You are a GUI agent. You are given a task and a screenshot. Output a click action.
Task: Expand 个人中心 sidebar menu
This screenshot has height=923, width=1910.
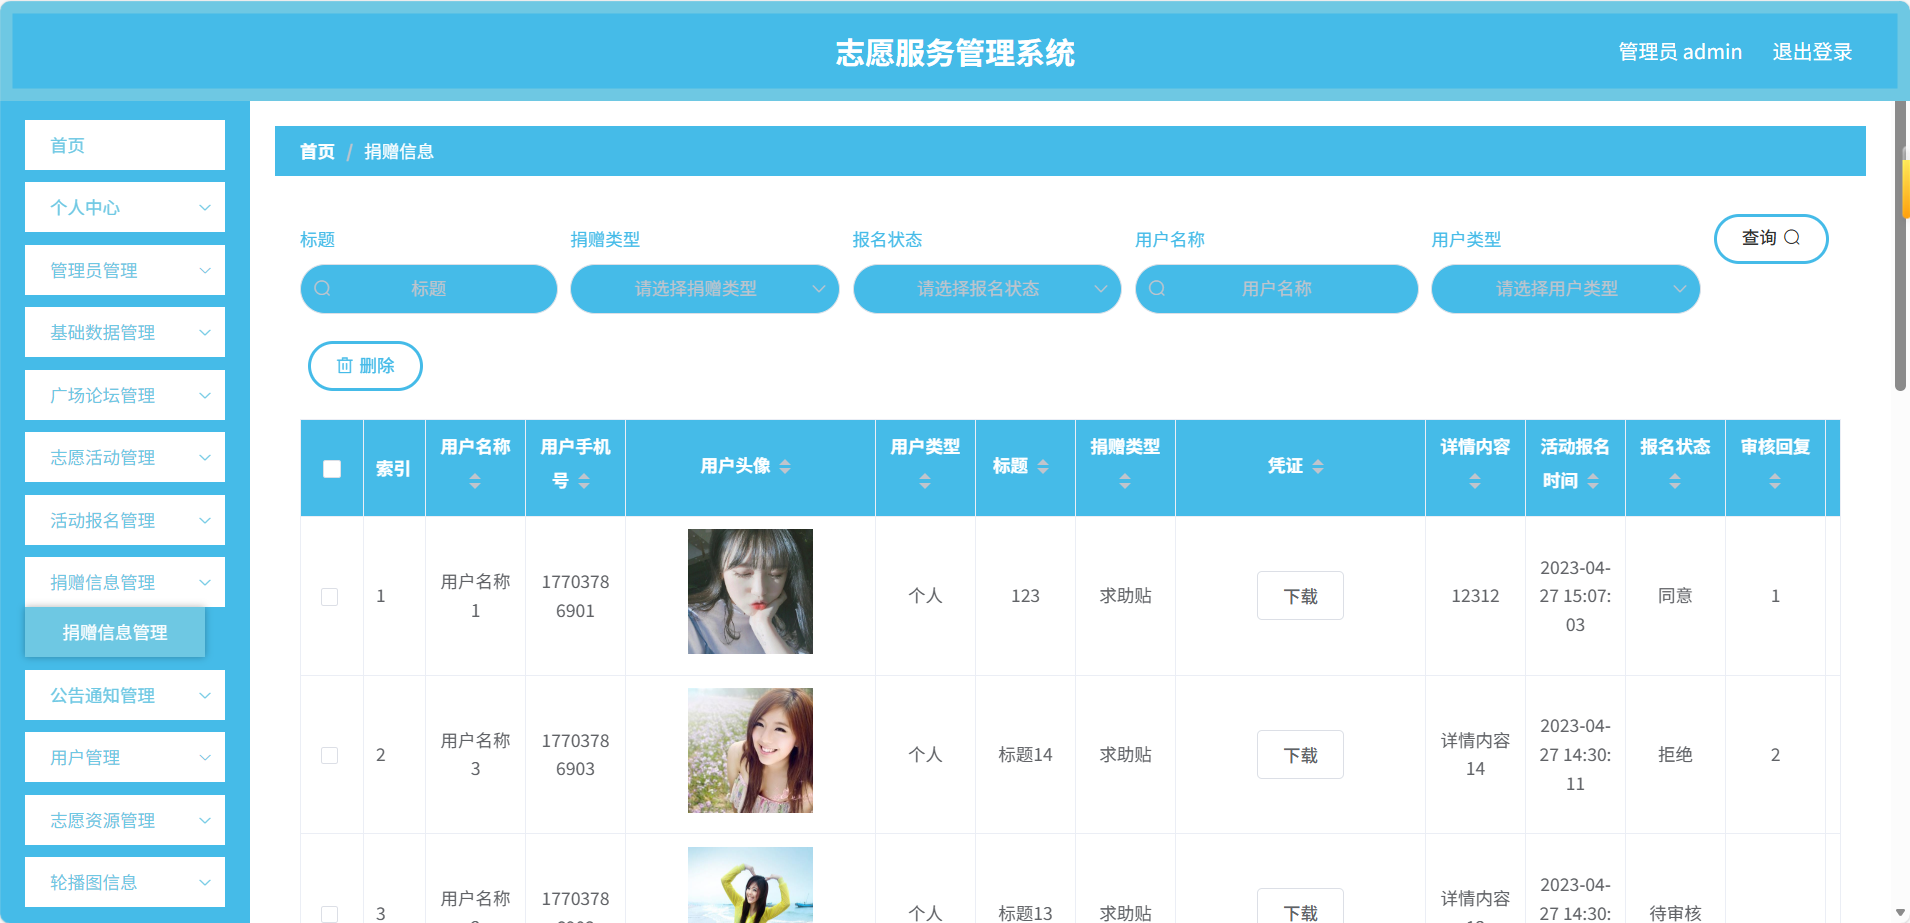point(125,207)
